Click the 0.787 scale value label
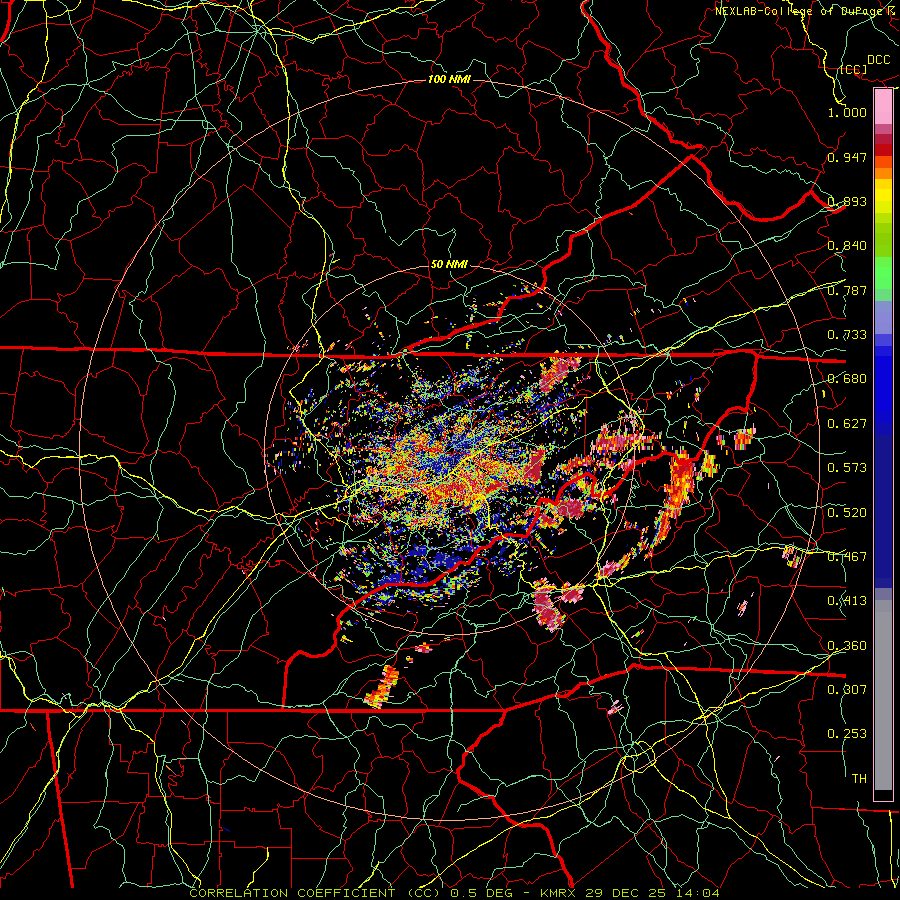The image size is (900, 900). (847, 290)
